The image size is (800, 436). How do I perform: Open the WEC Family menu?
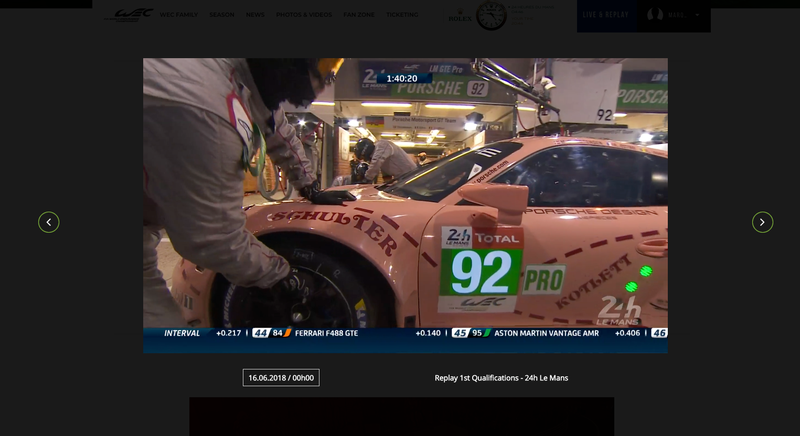[x=179, y=15]
